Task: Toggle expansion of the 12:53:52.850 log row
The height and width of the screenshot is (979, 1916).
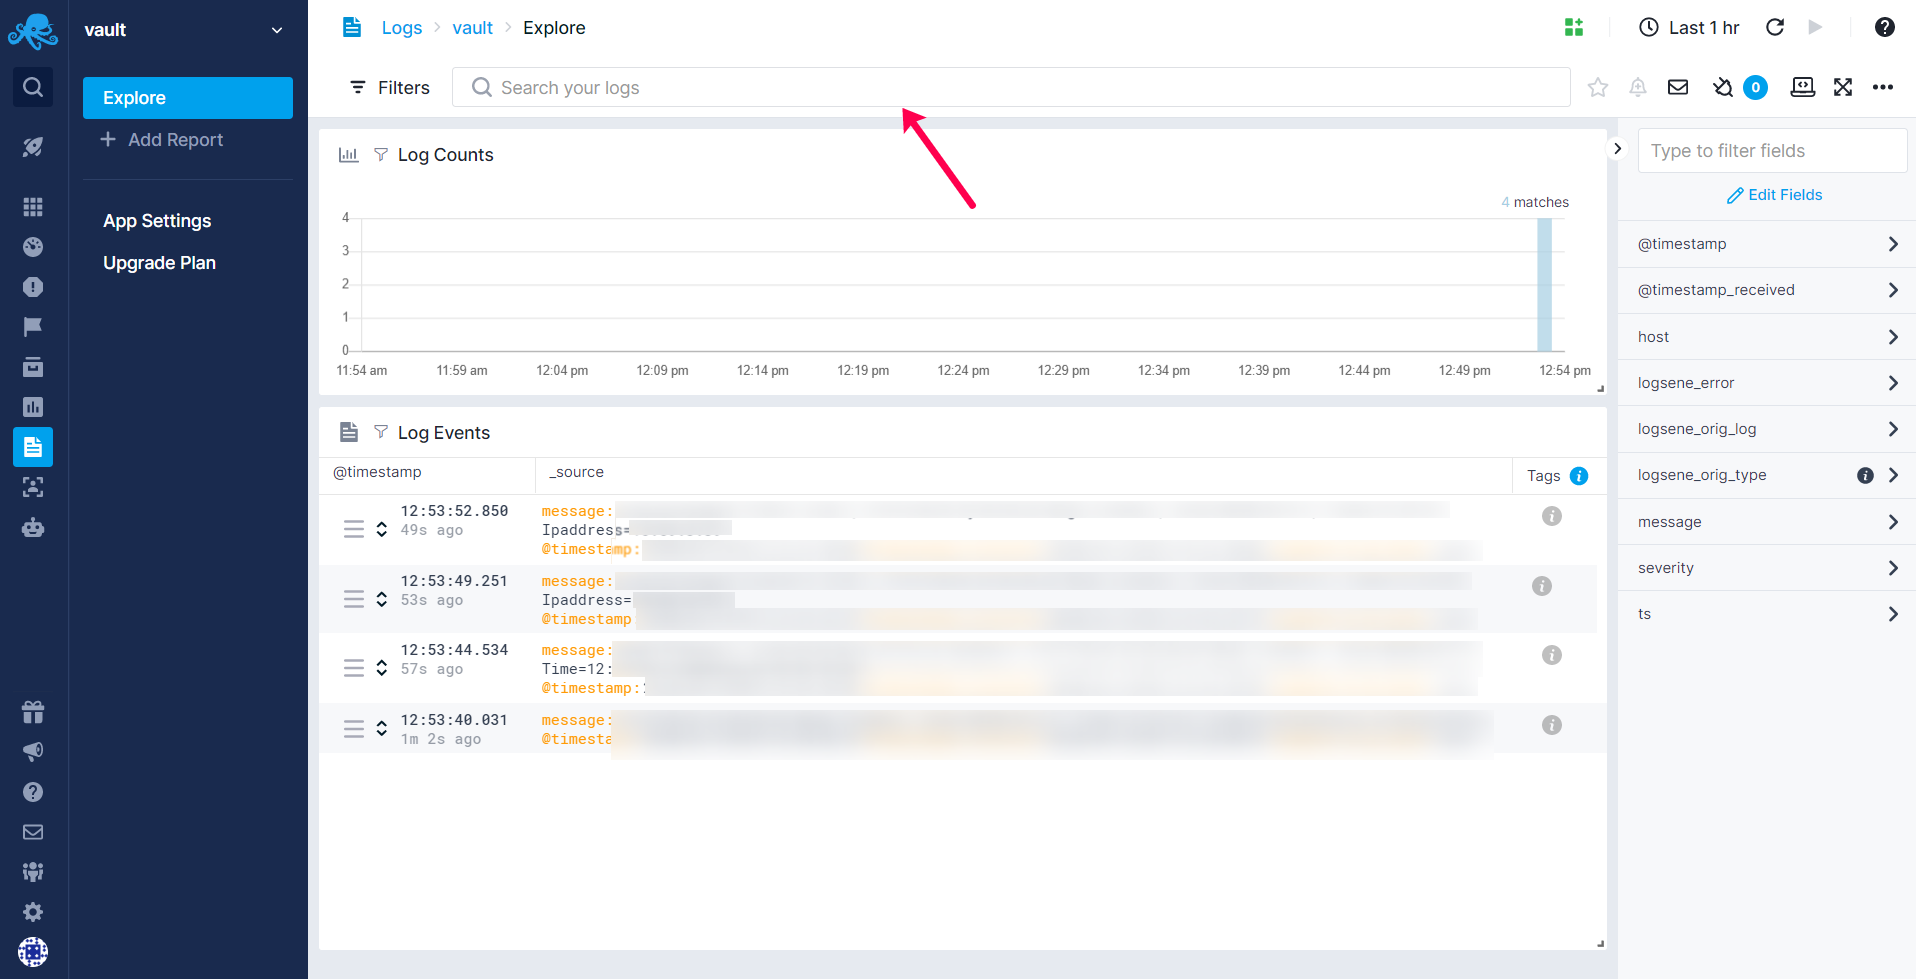Action: [x=381, y=529]
